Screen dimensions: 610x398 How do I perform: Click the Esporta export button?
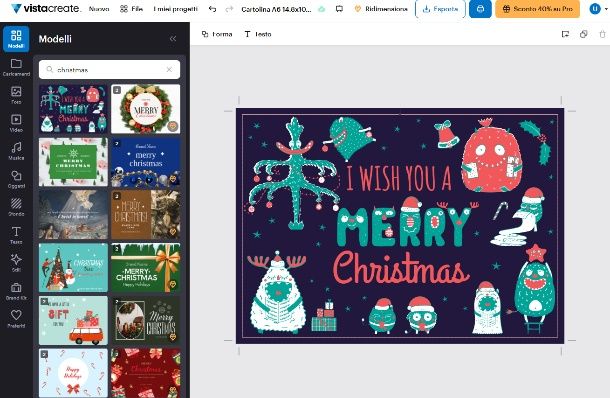[x=440, y=9]
